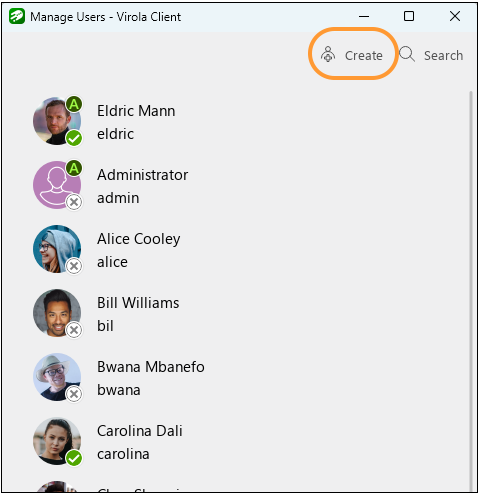
Task: Click the Create user icon
Action: tap(328, 54)
